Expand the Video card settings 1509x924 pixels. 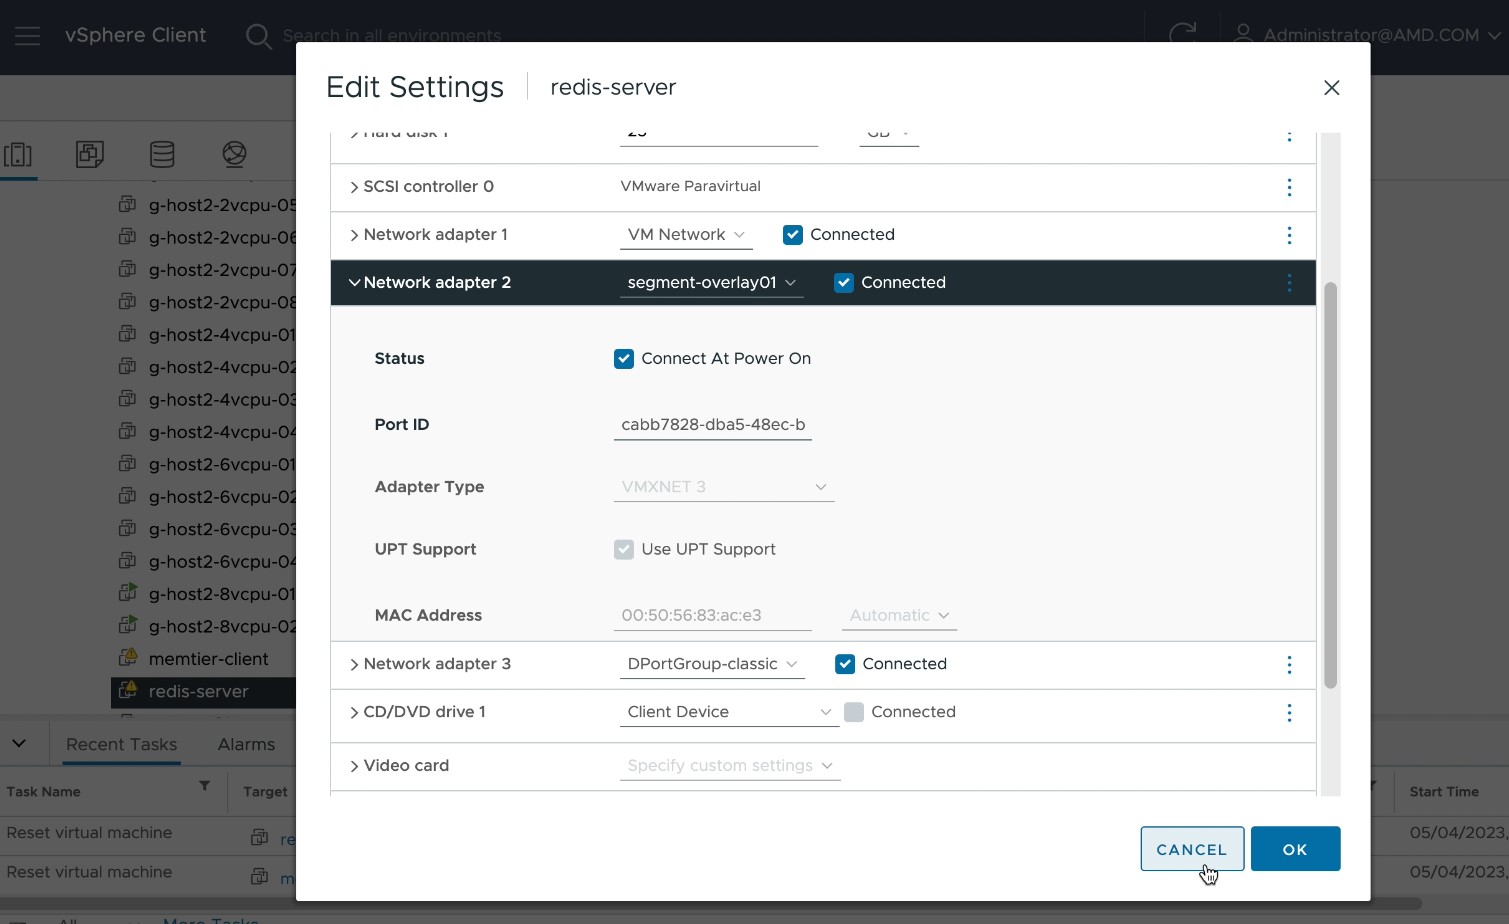coord(354,766)
